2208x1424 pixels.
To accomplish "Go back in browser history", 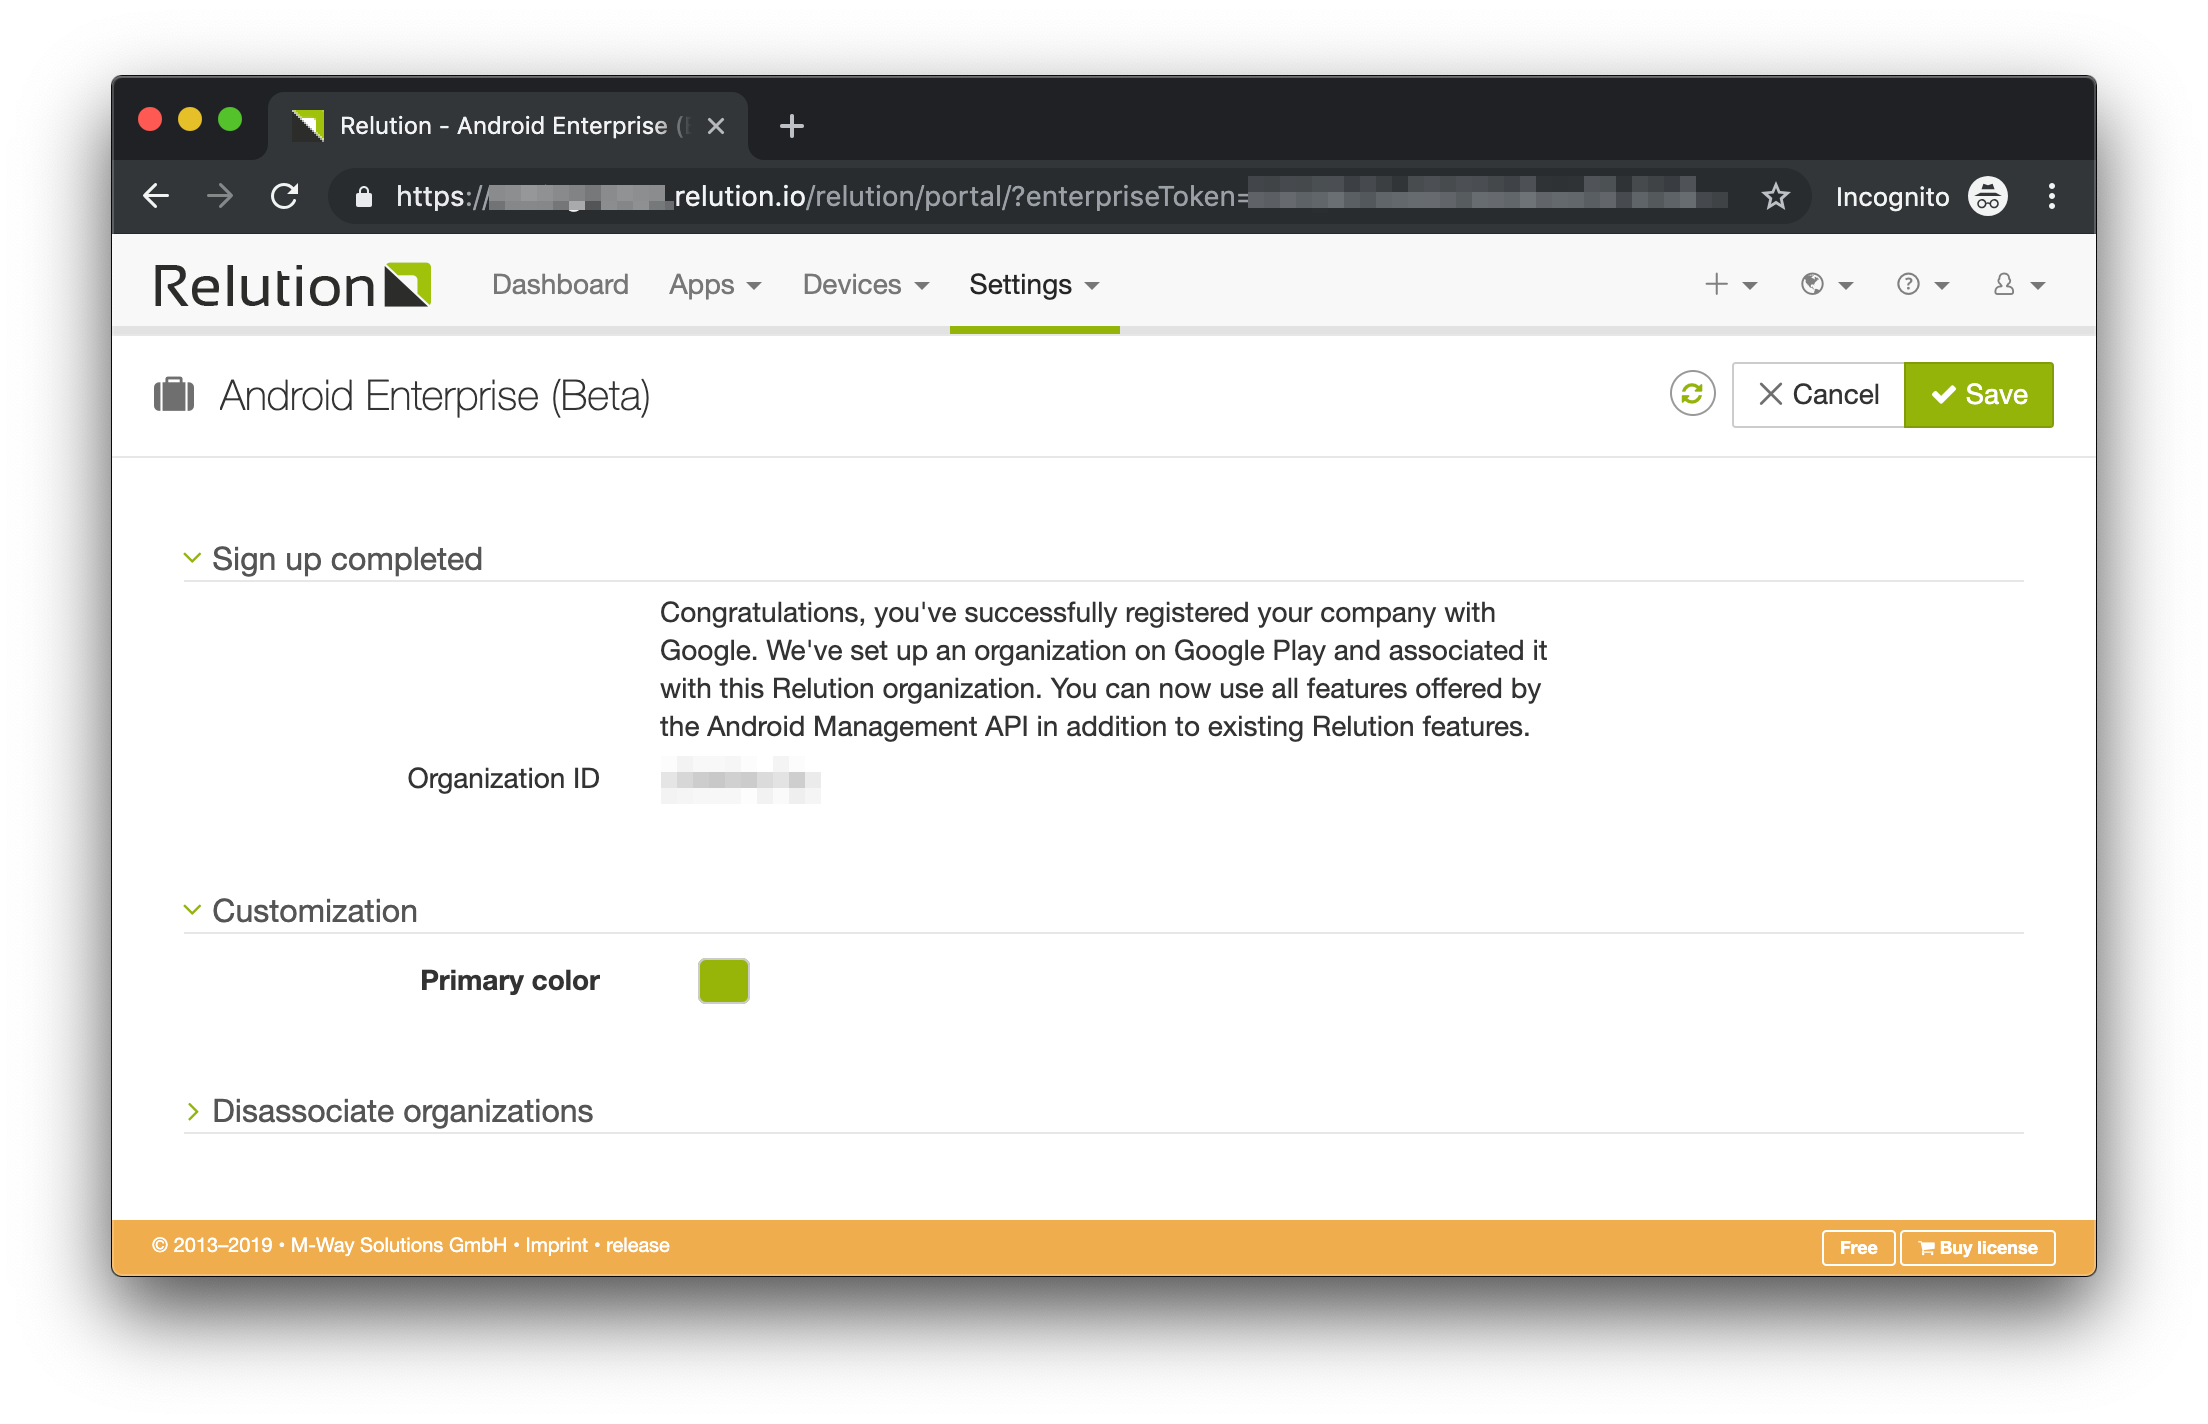I will [x=156, y=196].
